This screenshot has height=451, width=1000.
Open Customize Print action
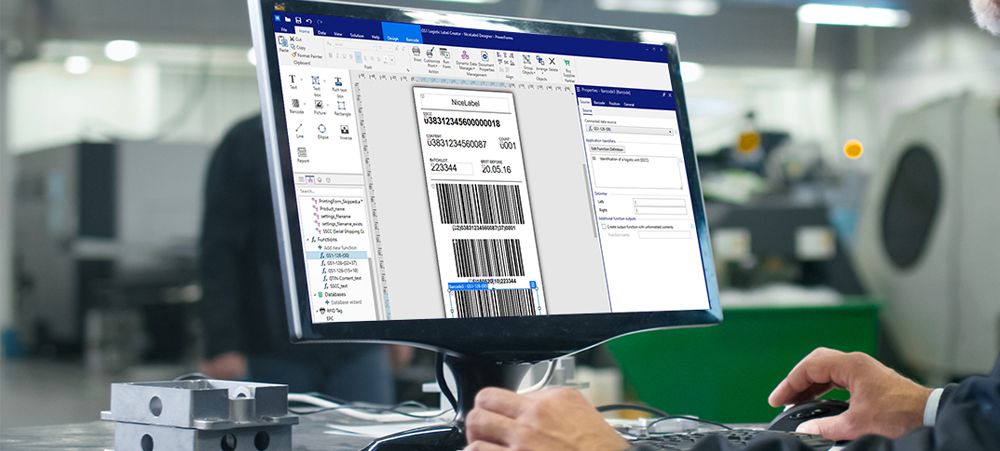pyautogui.click(x=432, y=56)
